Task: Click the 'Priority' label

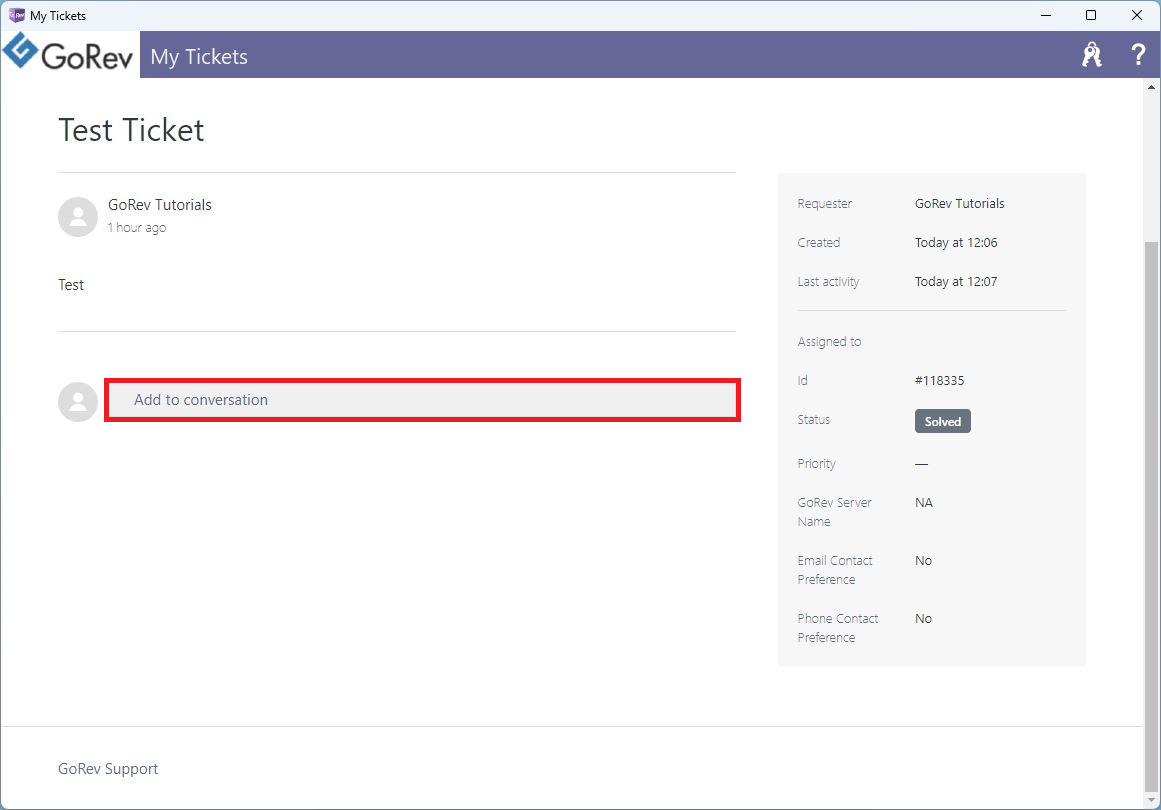Action: [817, 464]
